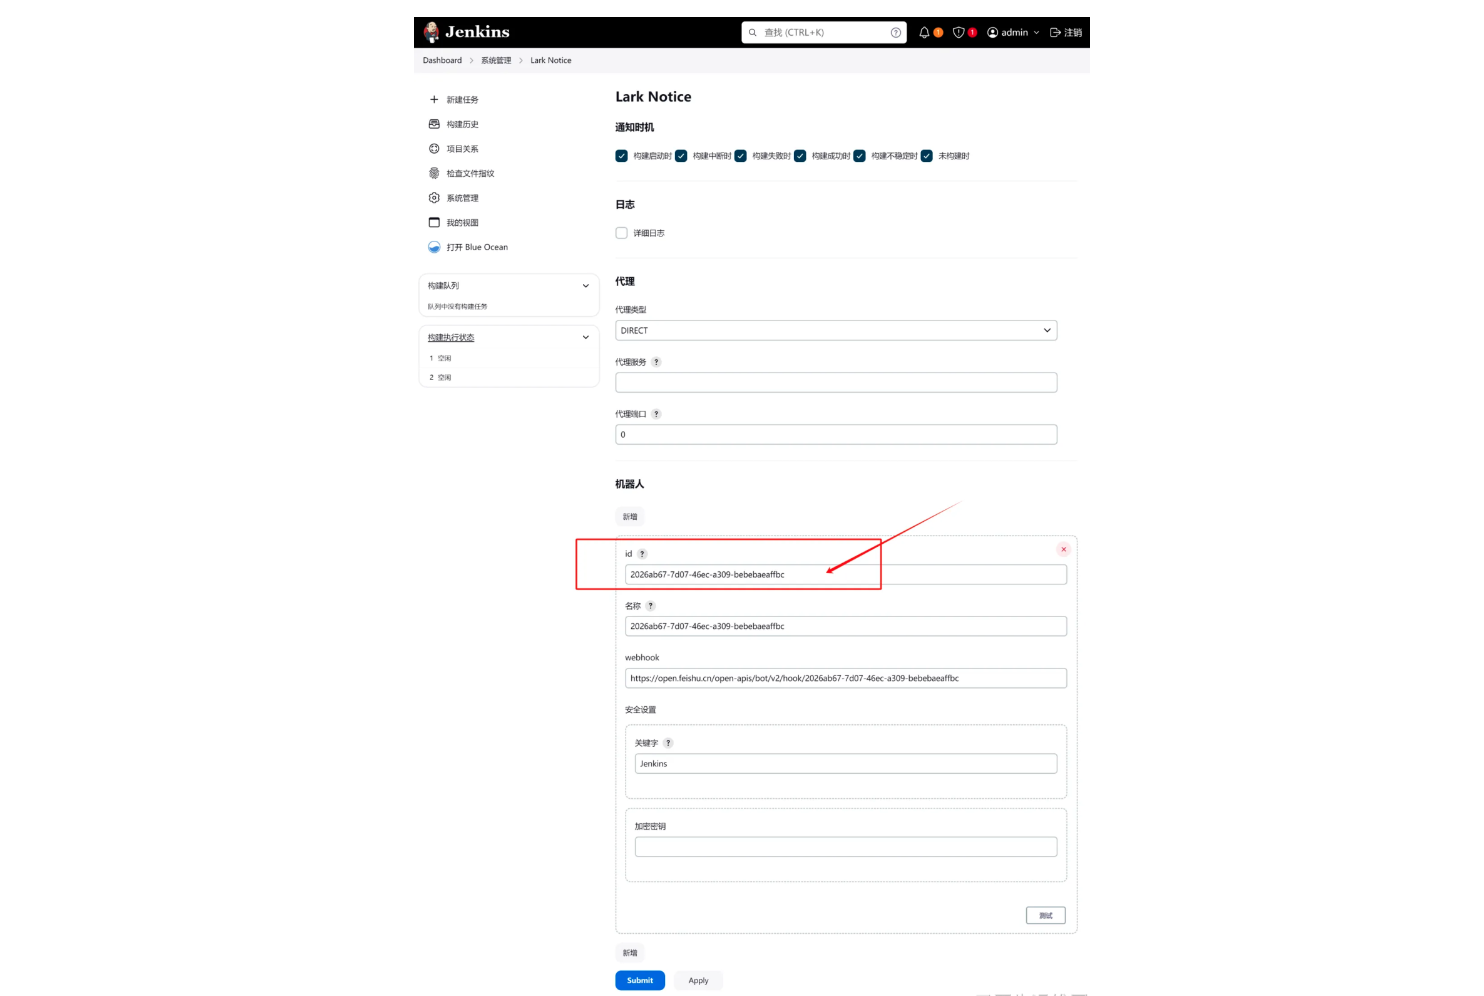The height and width of the screenshot is (996, 1484).
Task: Open help icon next to 关键字
Action: 668,743
